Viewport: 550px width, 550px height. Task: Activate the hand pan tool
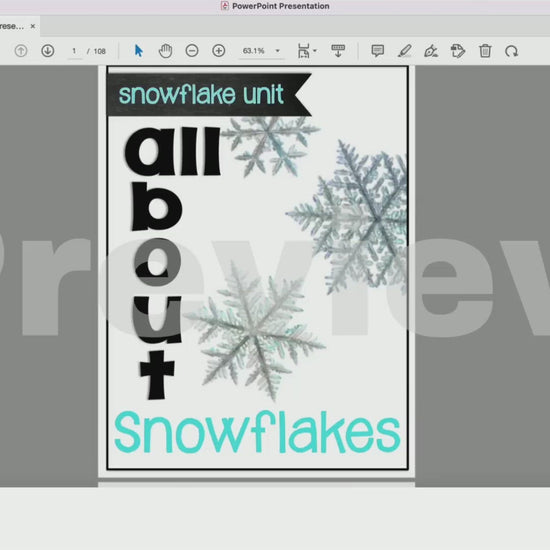[x=165, y=51]
